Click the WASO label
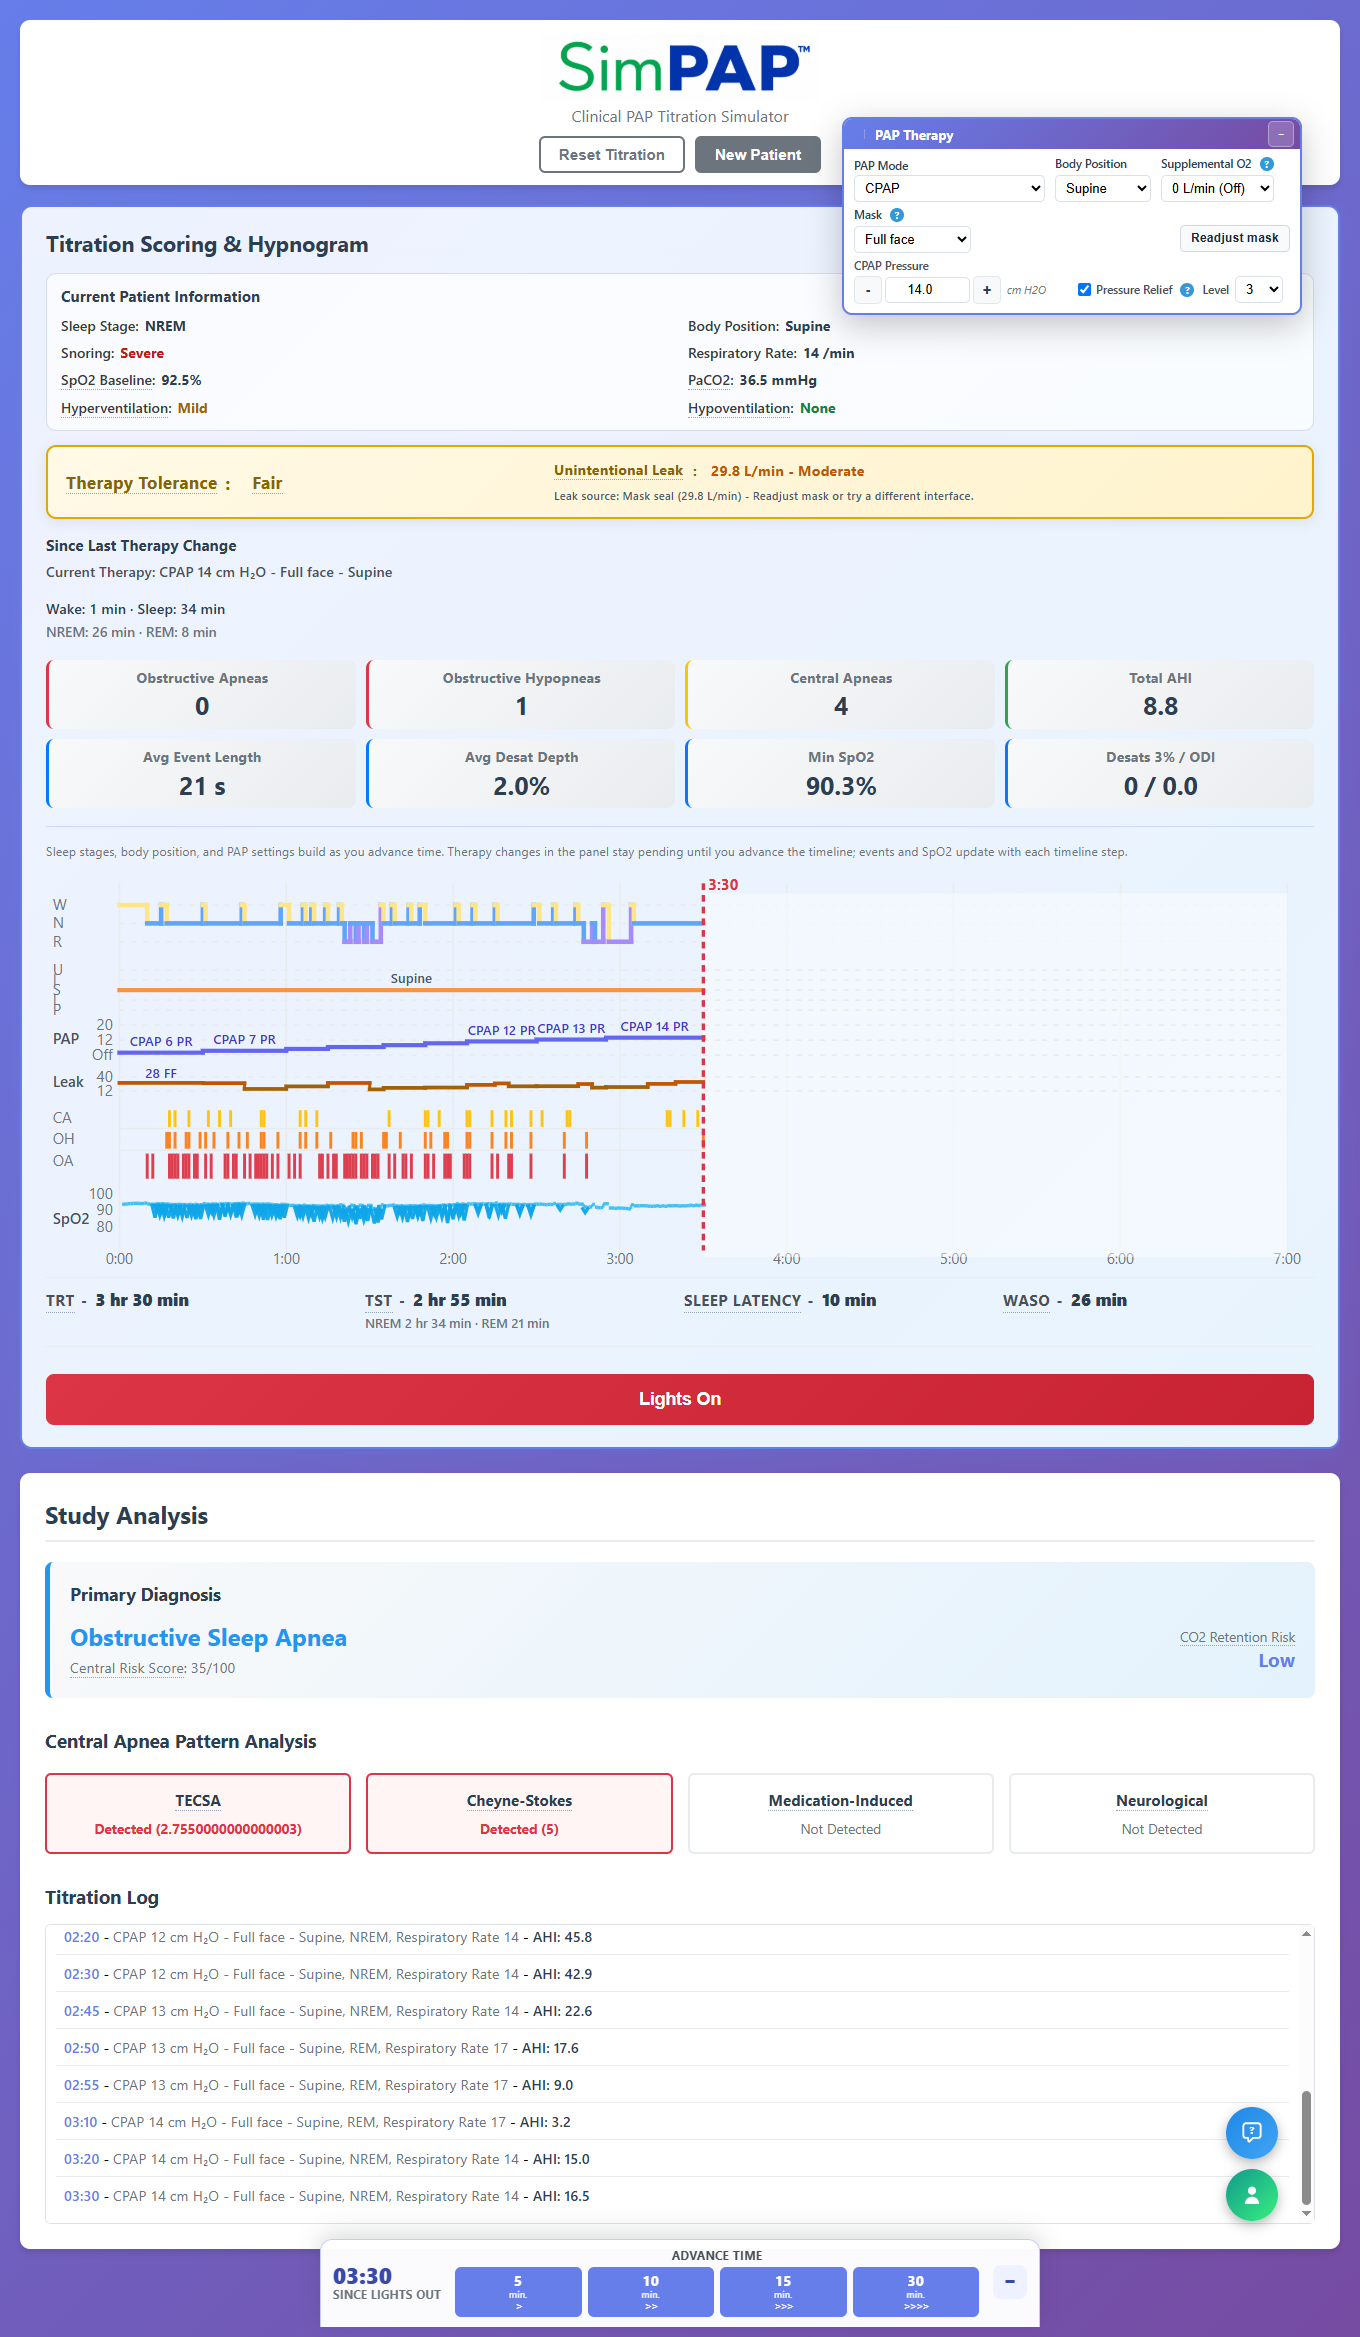This screenshot has width=1360, height=2337. point(1026,1300)
